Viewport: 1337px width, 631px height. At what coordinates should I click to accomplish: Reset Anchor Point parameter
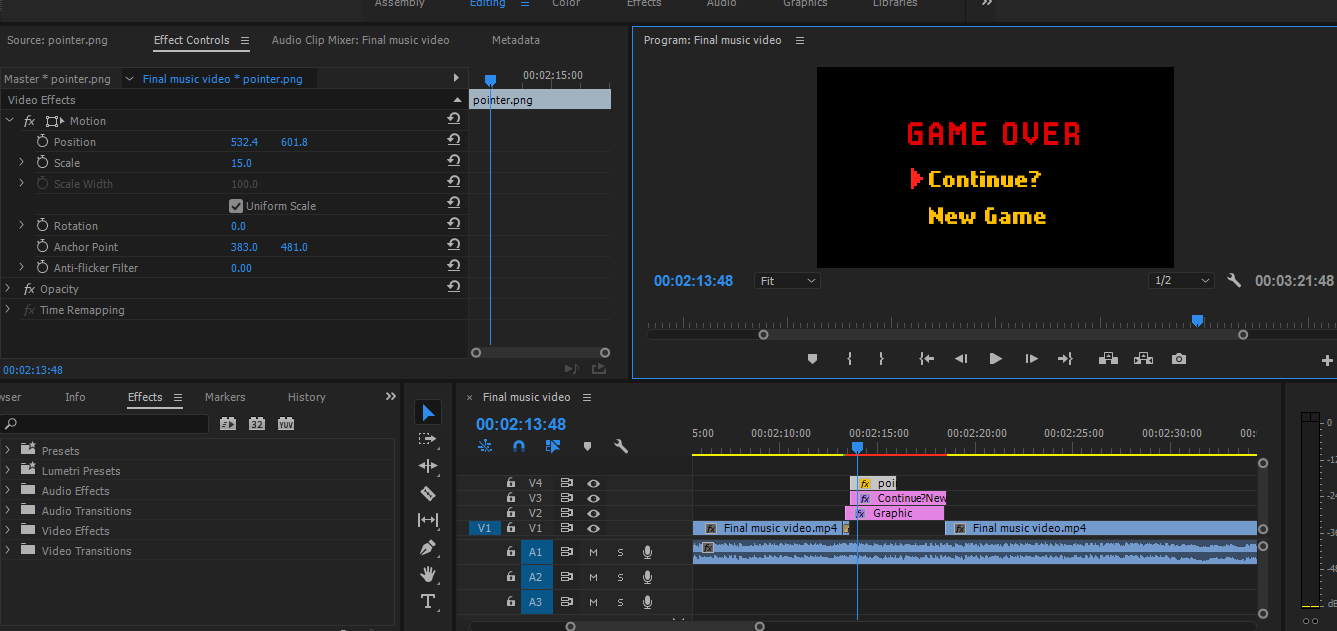[454, 246]
